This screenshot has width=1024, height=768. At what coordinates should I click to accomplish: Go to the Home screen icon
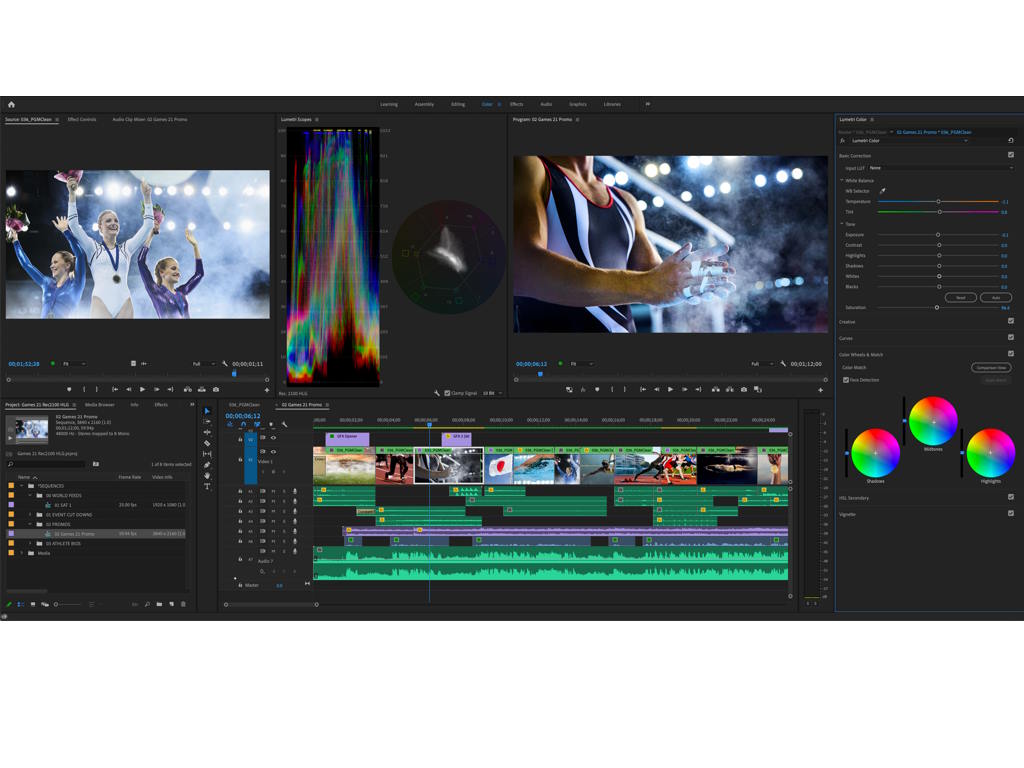tap(11, 104)
